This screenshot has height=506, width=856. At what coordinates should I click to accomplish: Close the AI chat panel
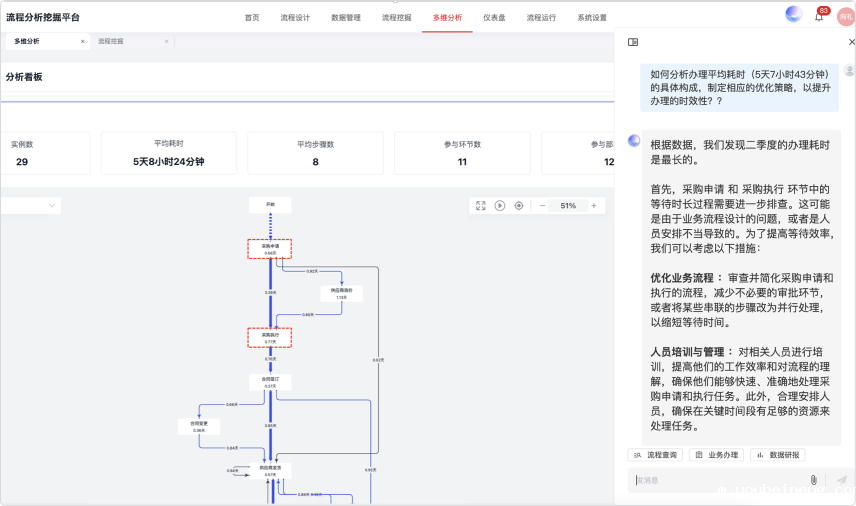[851, 42]
